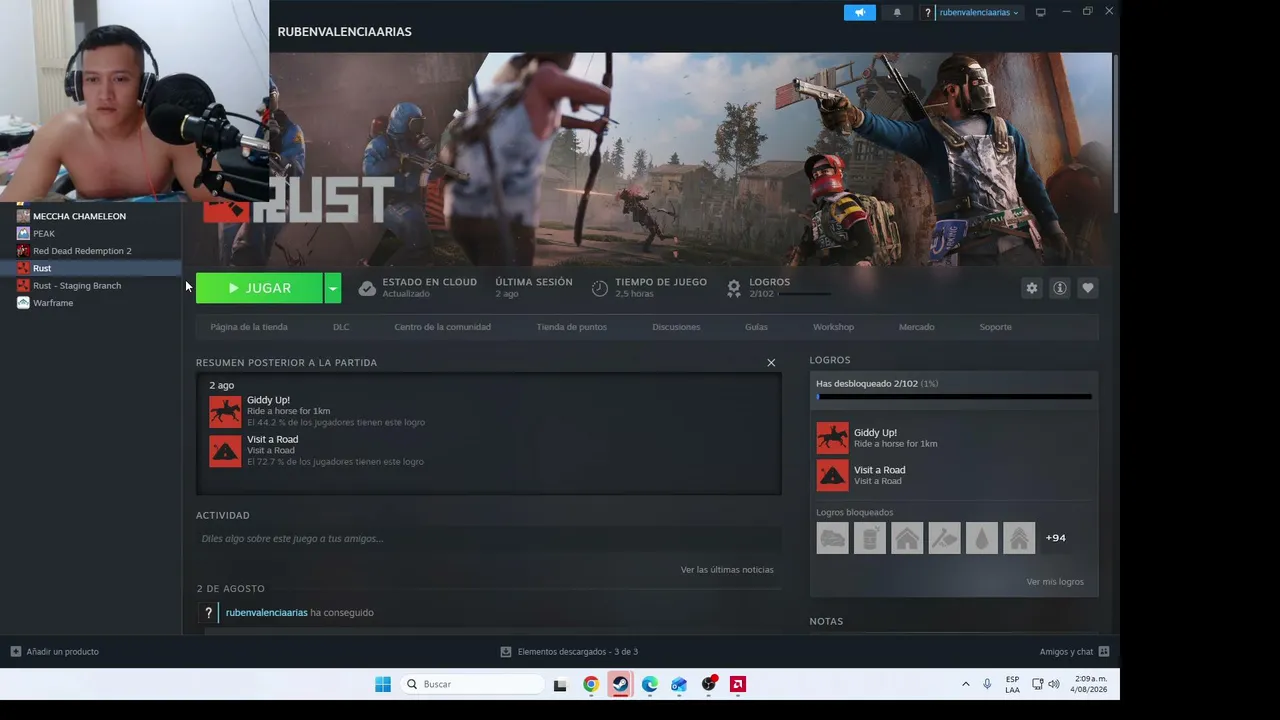This screenshot has height=720, width=1280.
Task: Open the Mercado tab
Action: [x=916, y=327]
